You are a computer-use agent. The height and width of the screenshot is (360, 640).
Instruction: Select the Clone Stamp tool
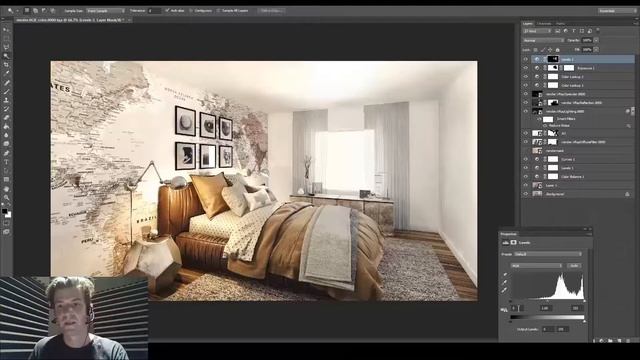6,100
